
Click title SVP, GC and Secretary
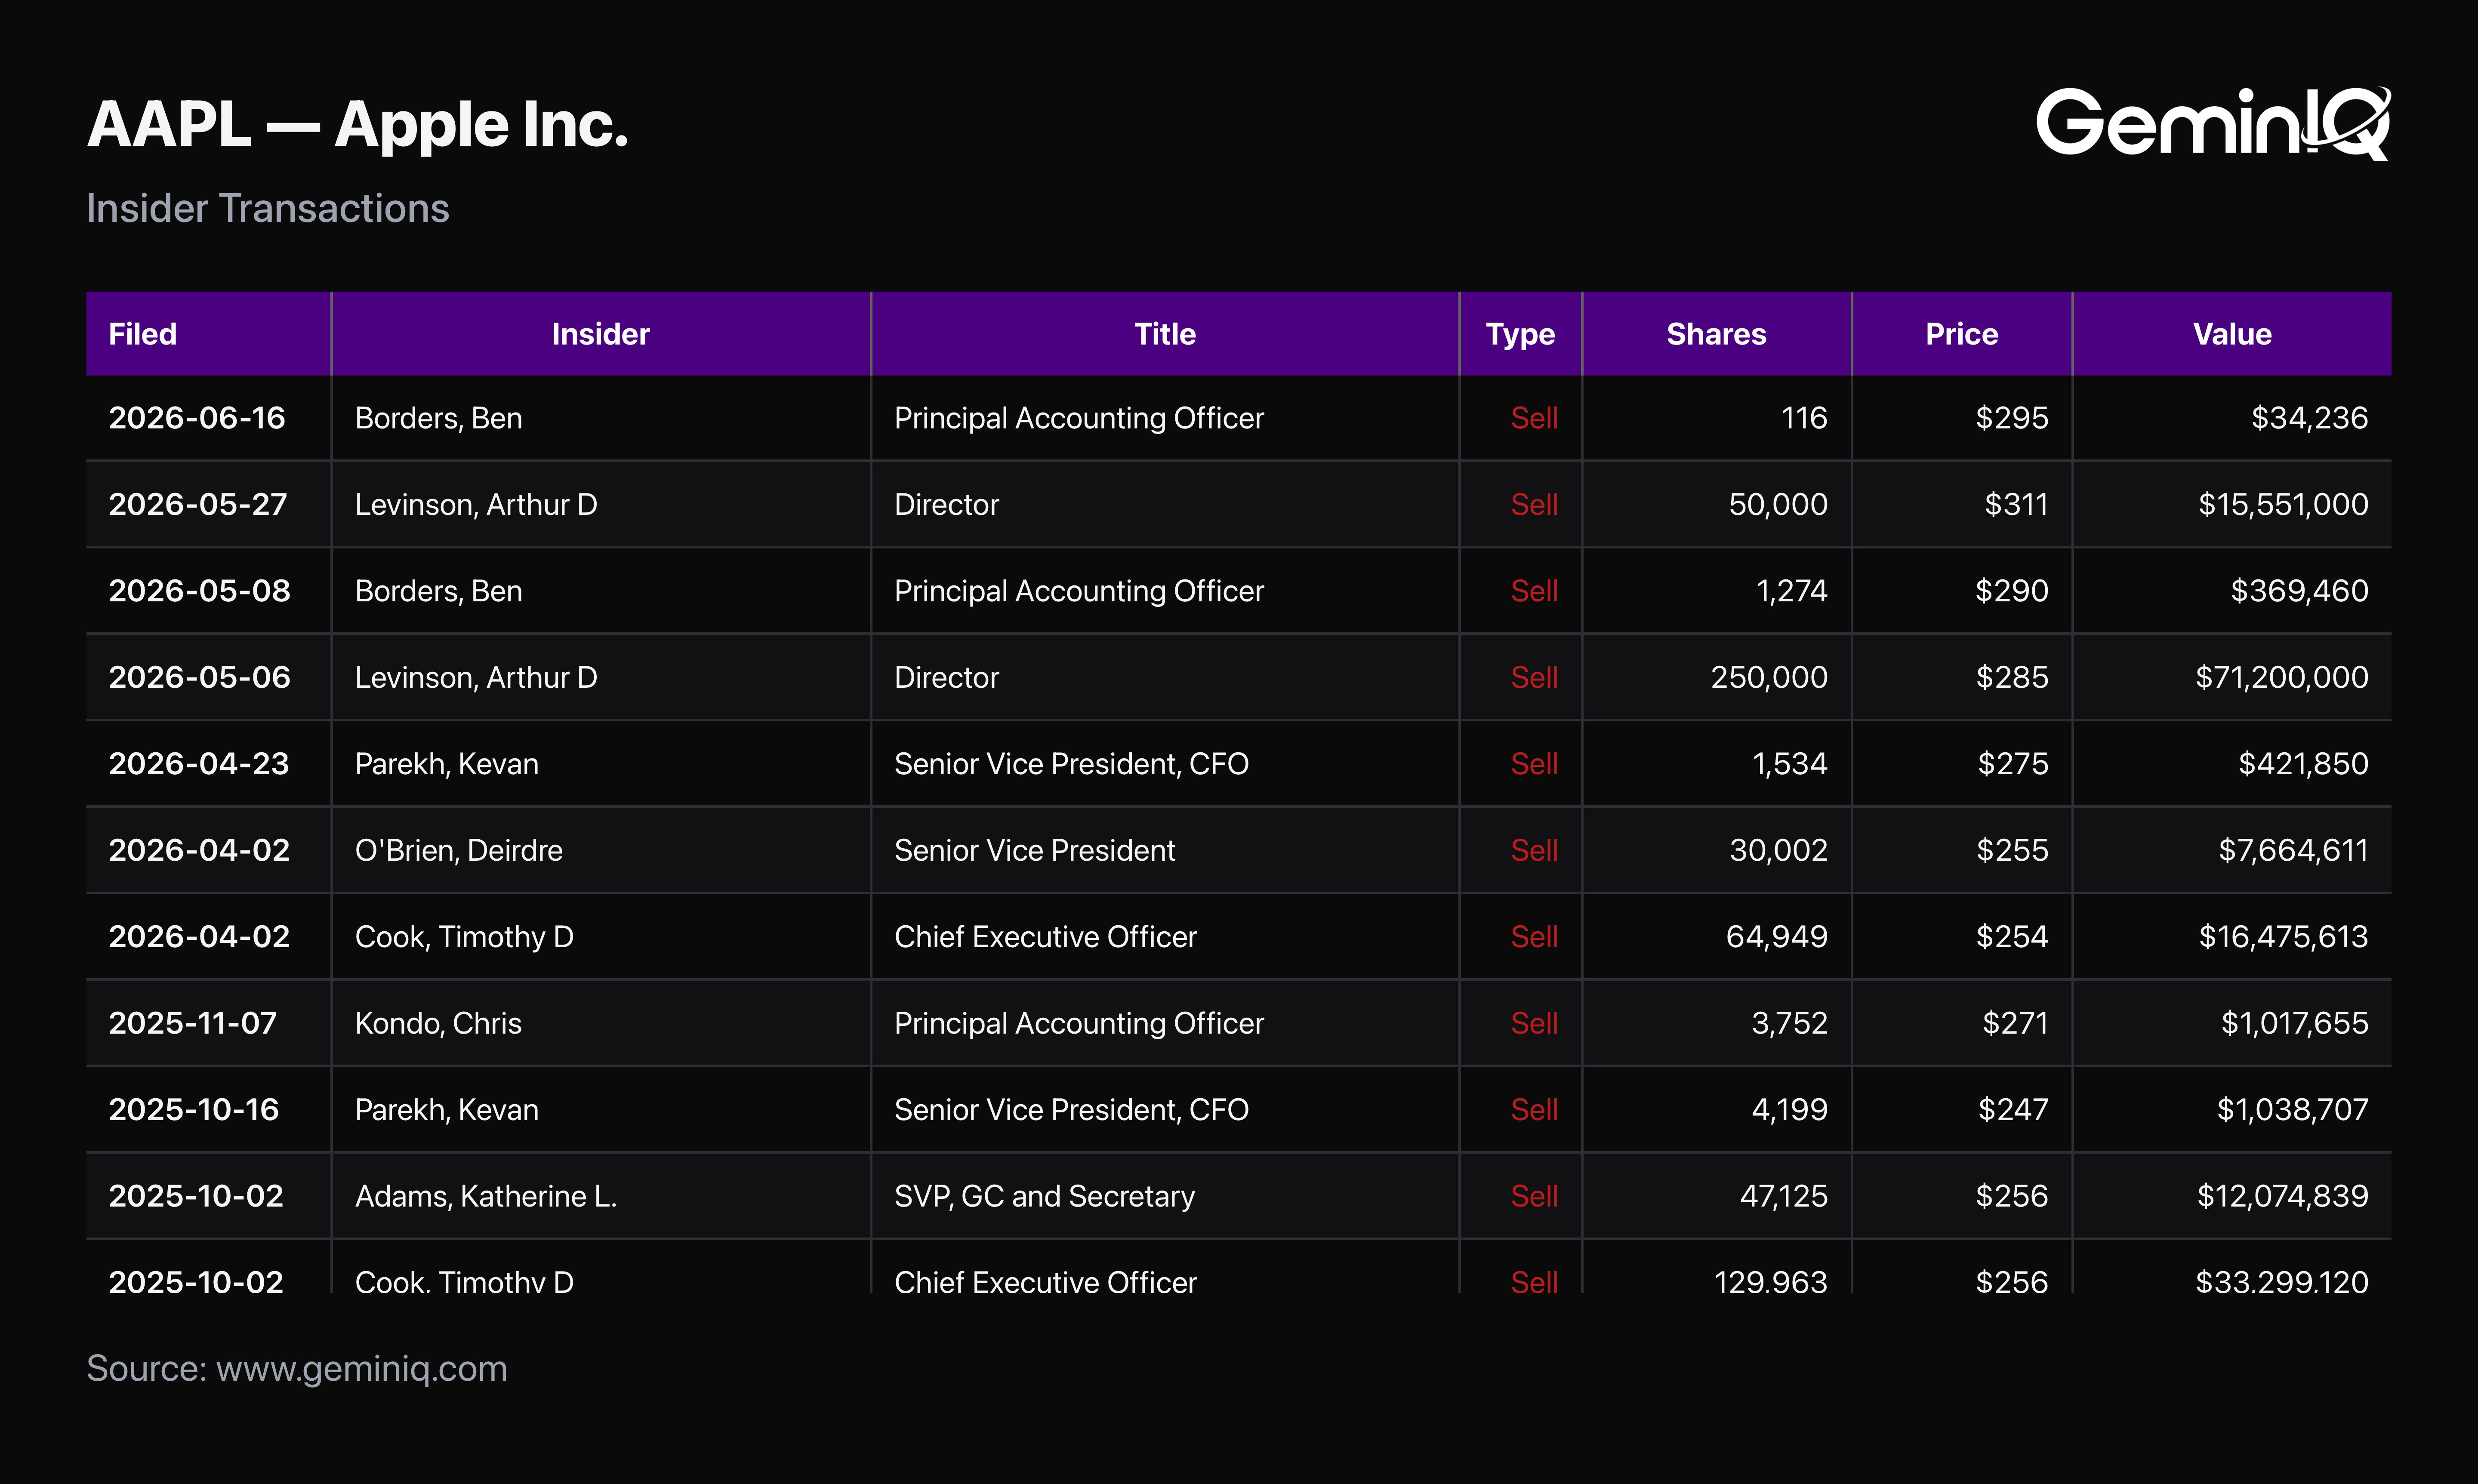click(x=1044, y=1196)
